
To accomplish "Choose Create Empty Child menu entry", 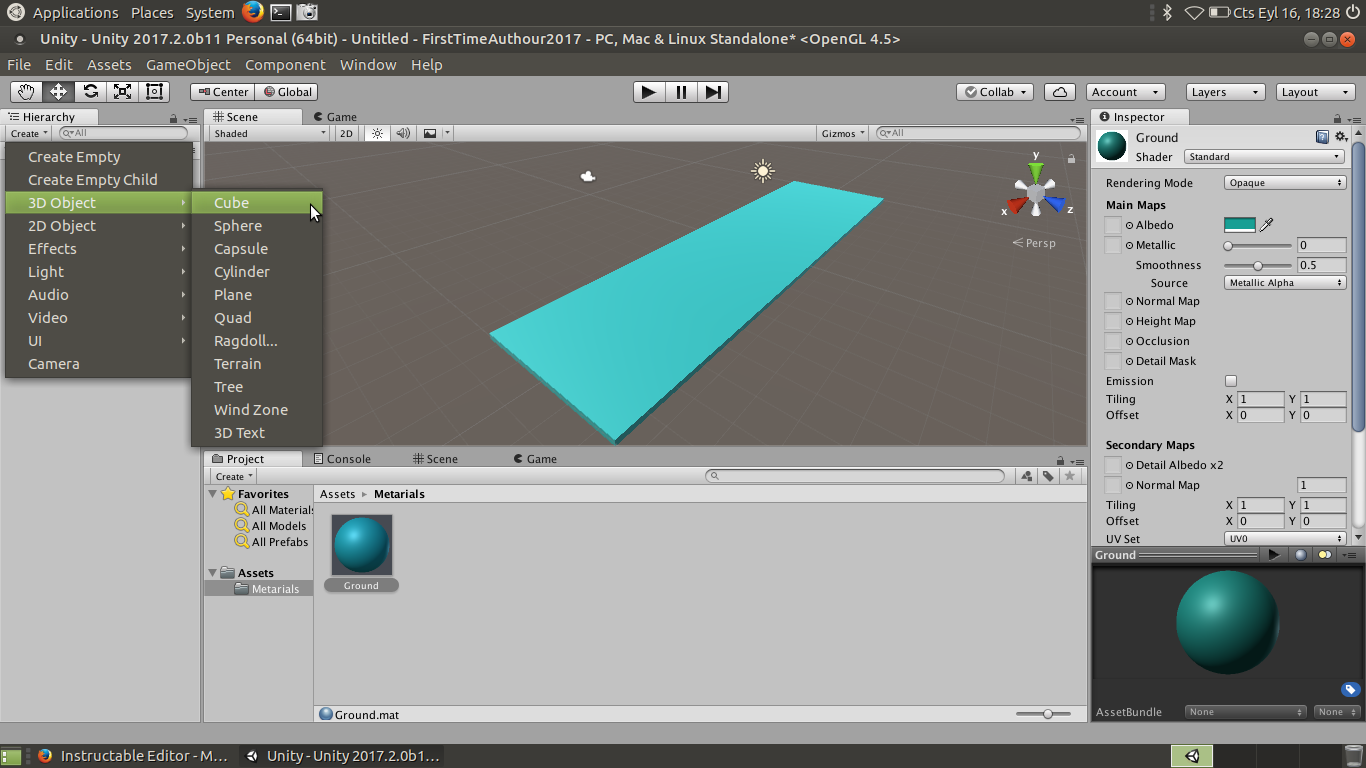I will pyautogui.click(x=98, y=180).
